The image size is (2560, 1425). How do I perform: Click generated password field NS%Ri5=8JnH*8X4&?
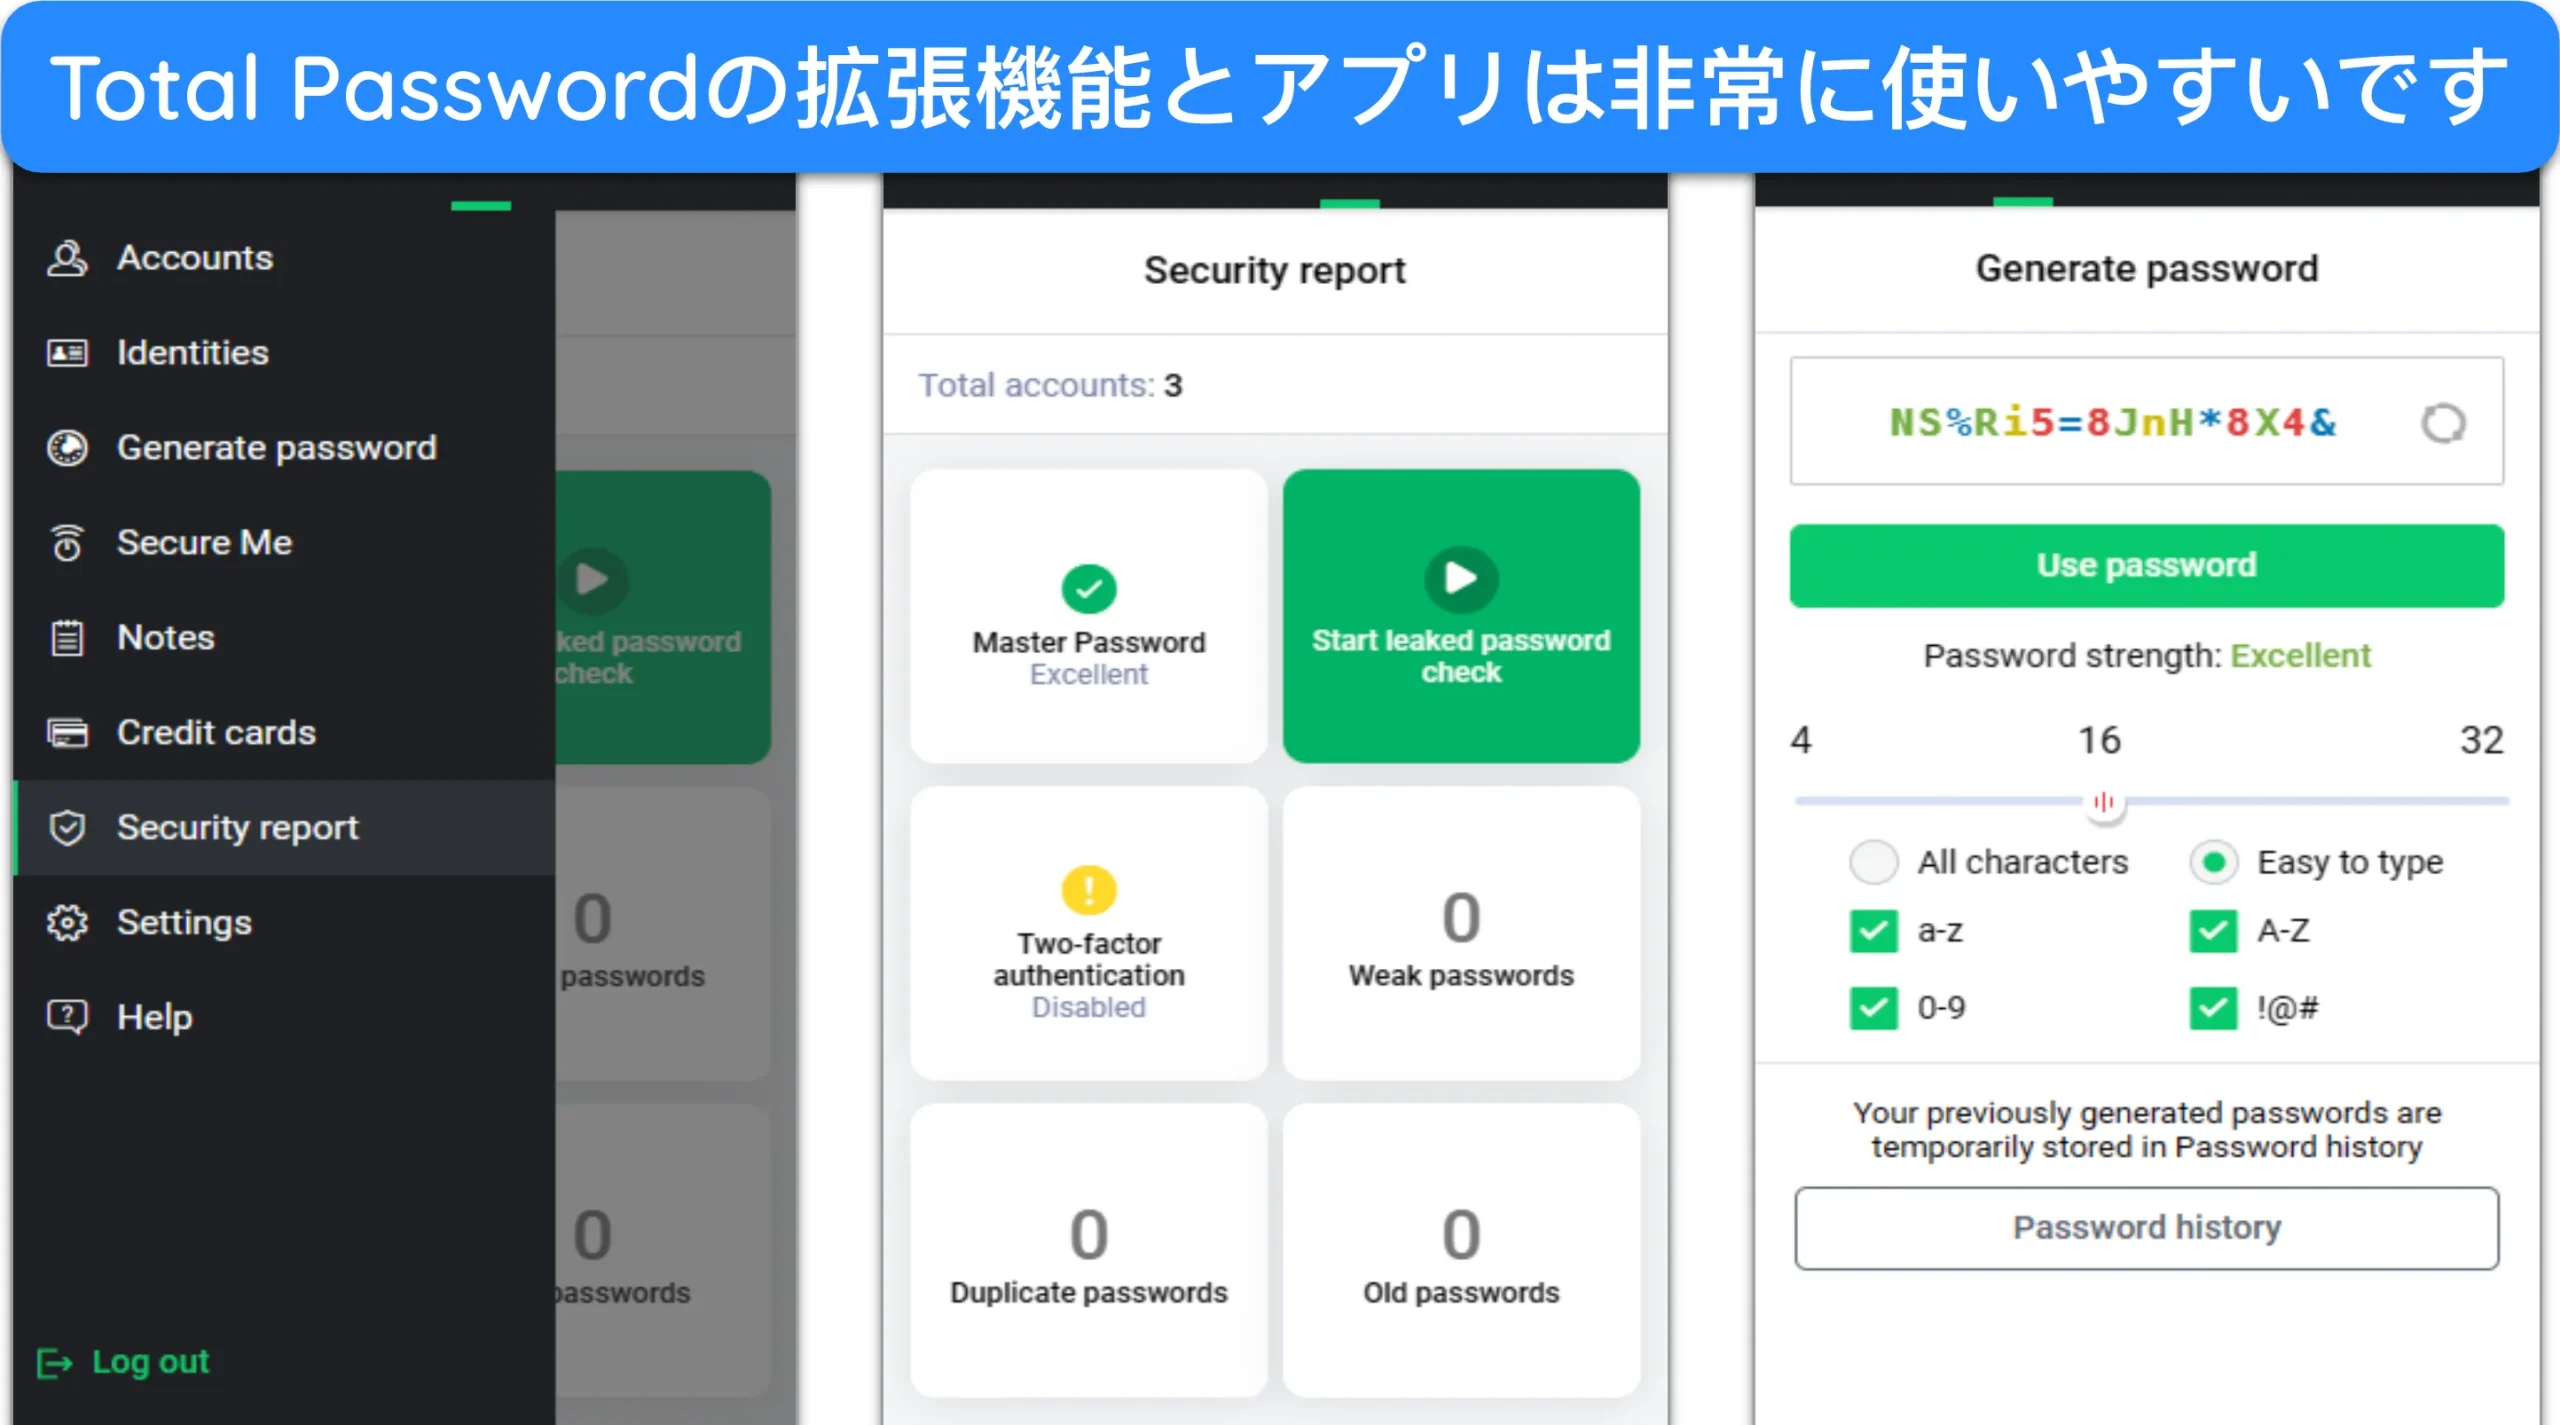(2146, 421)
